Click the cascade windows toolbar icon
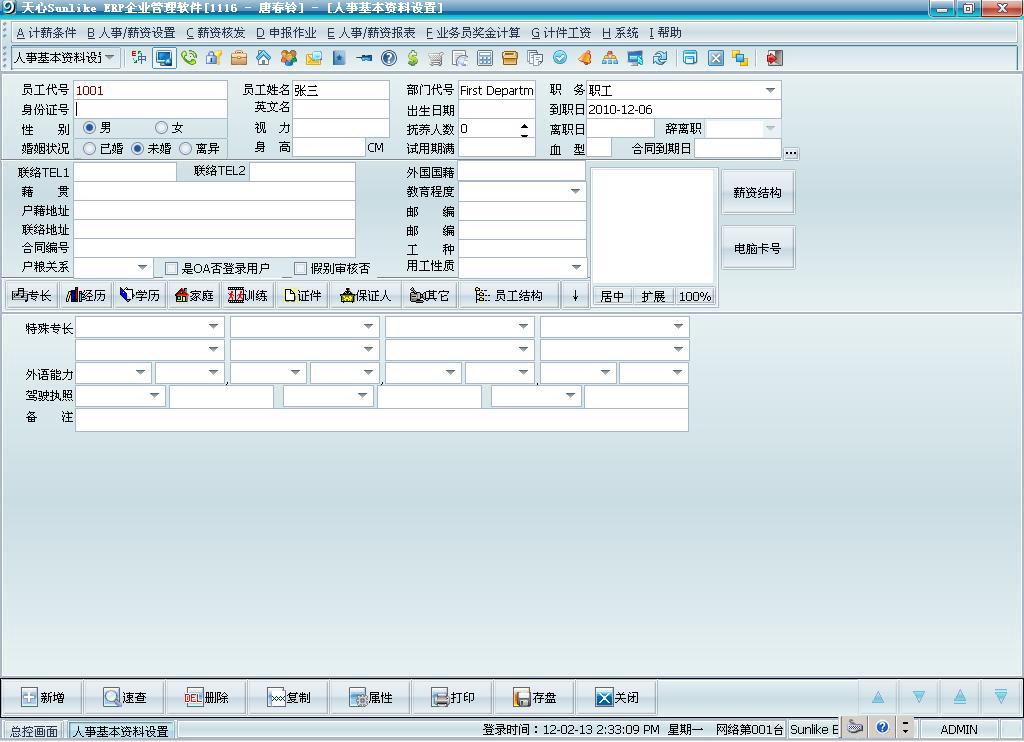Screen dimensions: 1024x742 click(740, 58)
